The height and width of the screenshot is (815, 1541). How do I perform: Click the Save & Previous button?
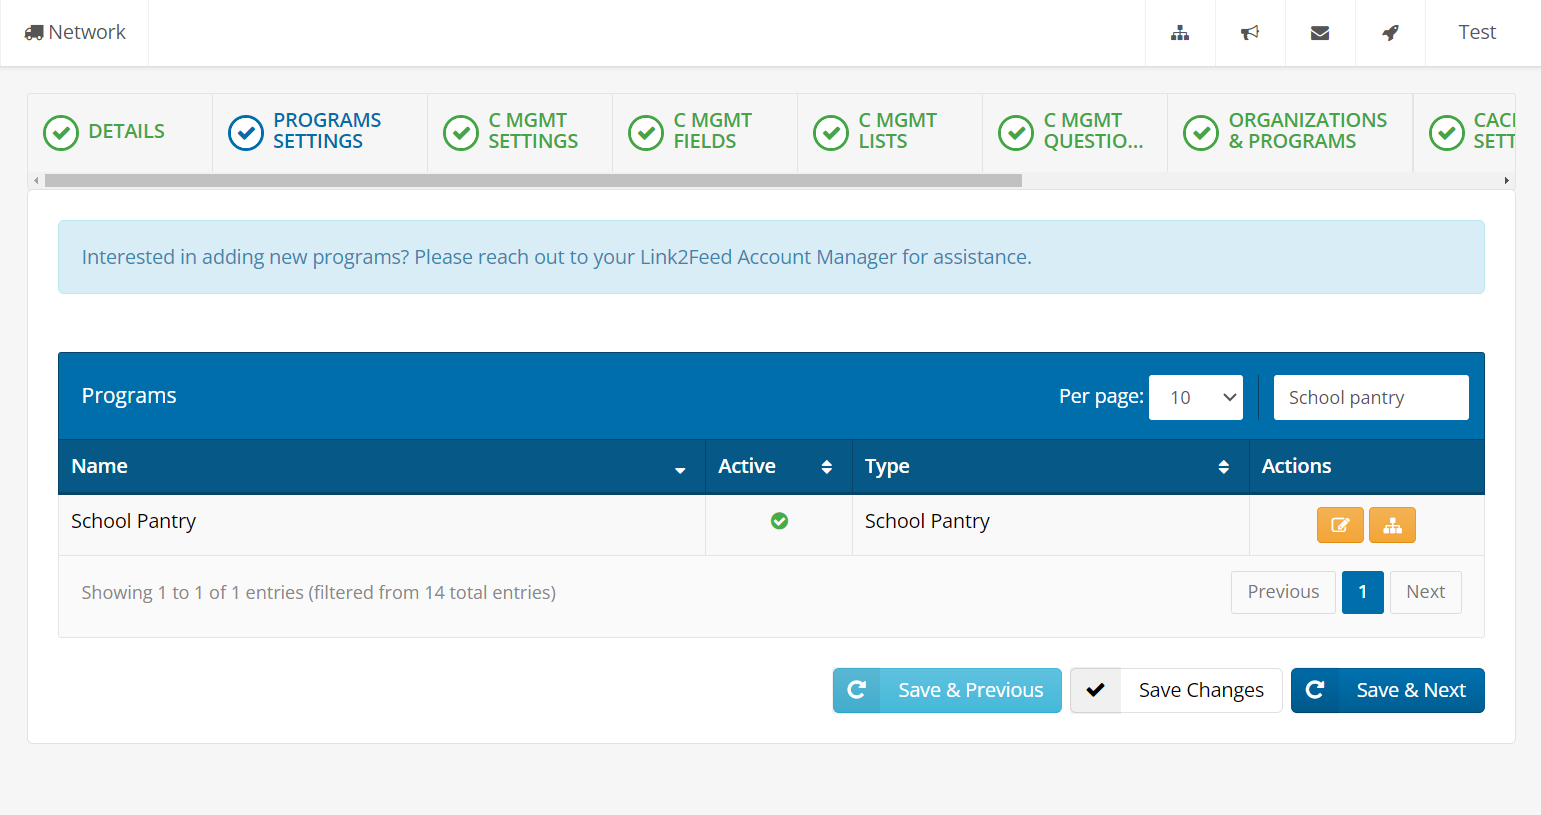click(947, 690)
